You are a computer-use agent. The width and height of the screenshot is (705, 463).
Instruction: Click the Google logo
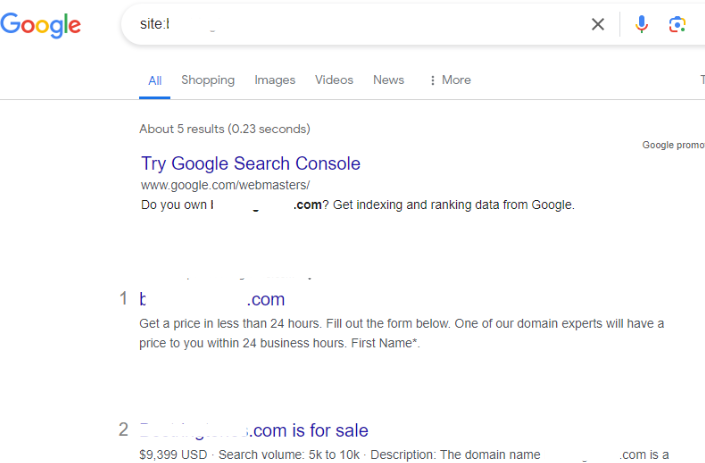pos(41,24)
